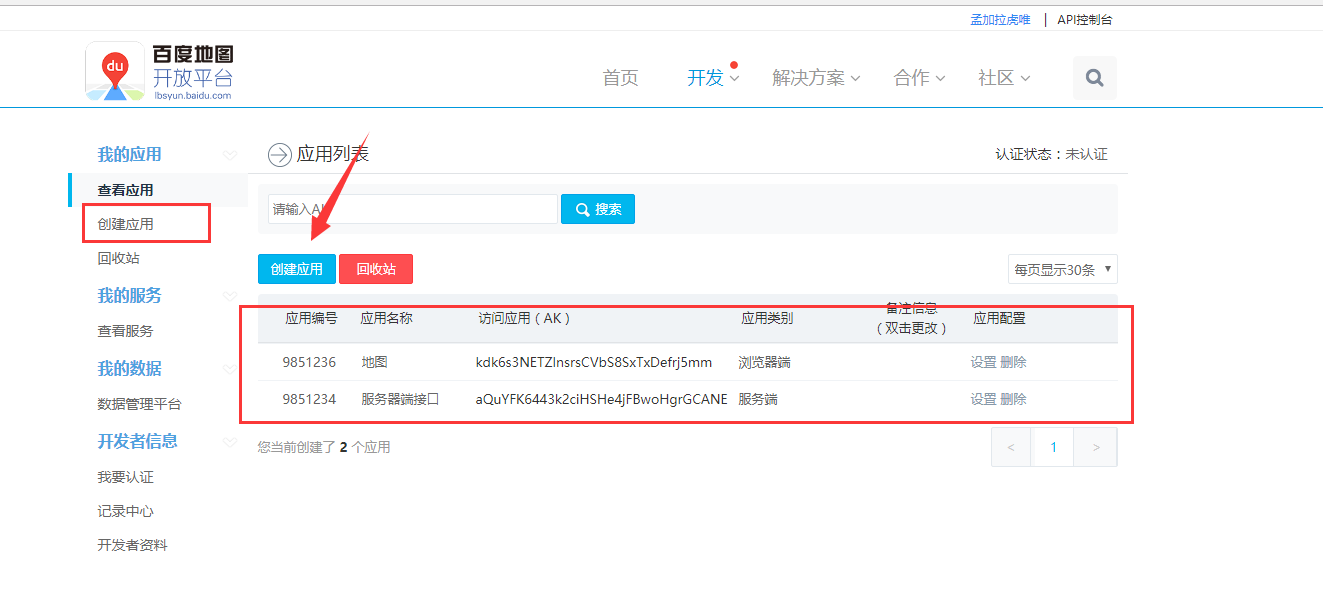The height and width of the screenshot is (595, 1323).
Task: Click 删除 for the 地图 app
Action: click(1013, 362)
